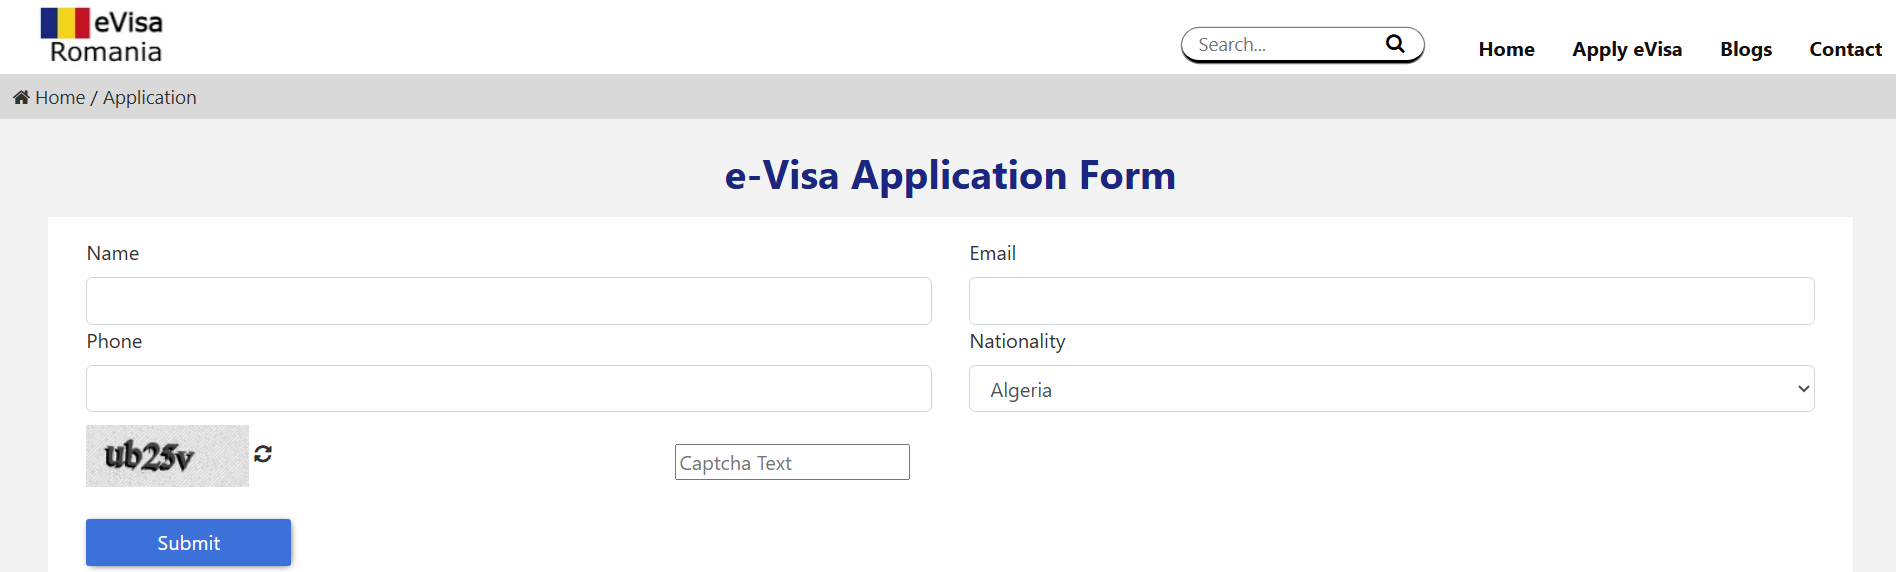Follow the Home breadcrumb link
This screenshot has width=1896, height=572.
pyautogui.click(x=60, y=97)
